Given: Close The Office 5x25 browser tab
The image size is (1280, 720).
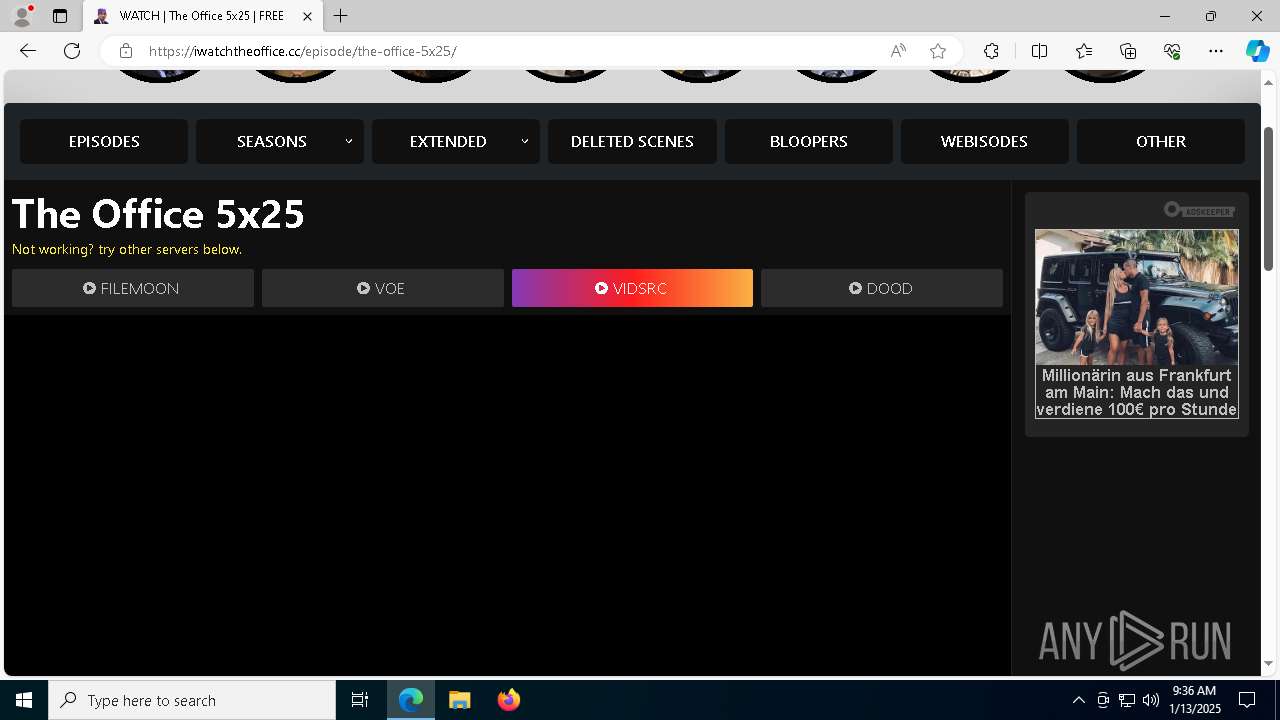Looking at the screenshot, I should click(307, 16).
